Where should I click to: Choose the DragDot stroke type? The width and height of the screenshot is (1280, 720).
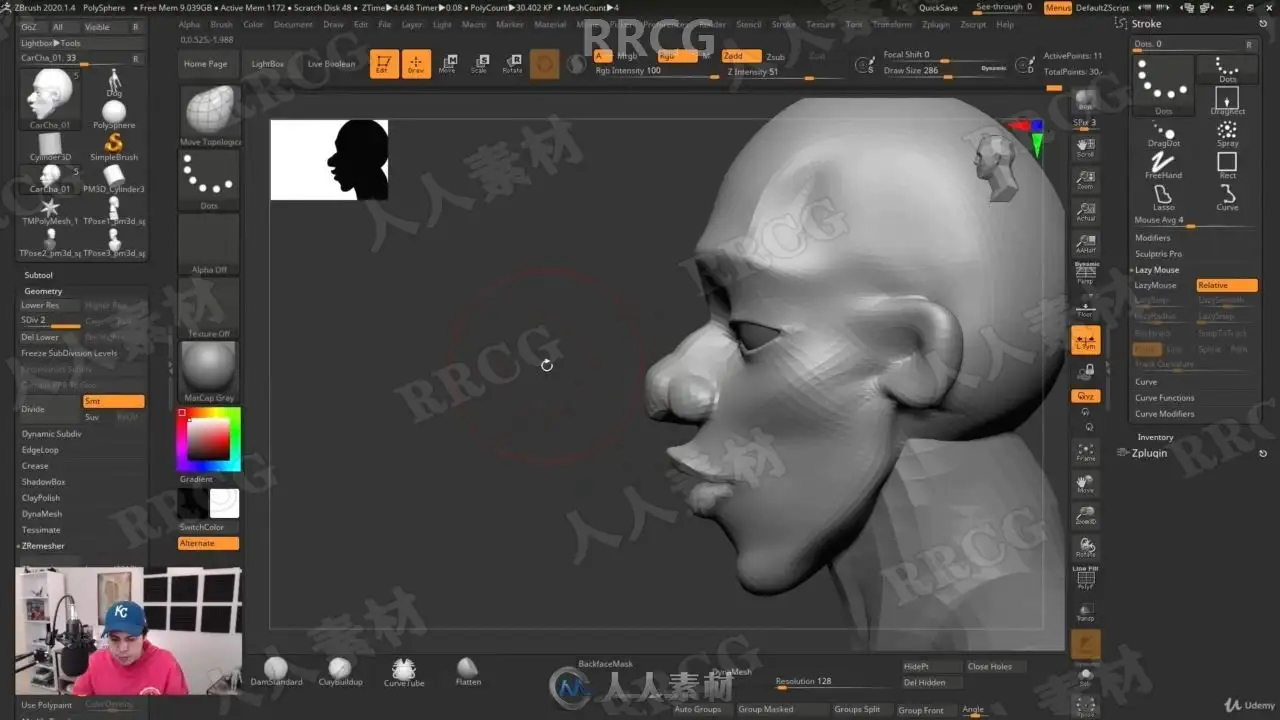pyautogui.click(x=1164, y=133)
